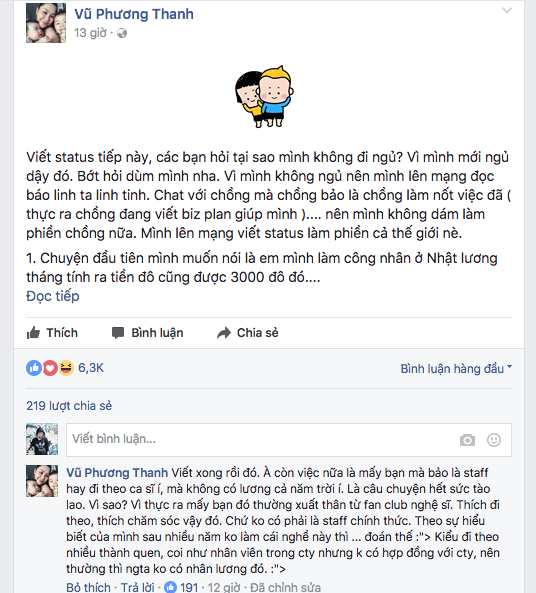Click the public globe privacy icon
Screen dimensions: 536x593
pos(122,33)
